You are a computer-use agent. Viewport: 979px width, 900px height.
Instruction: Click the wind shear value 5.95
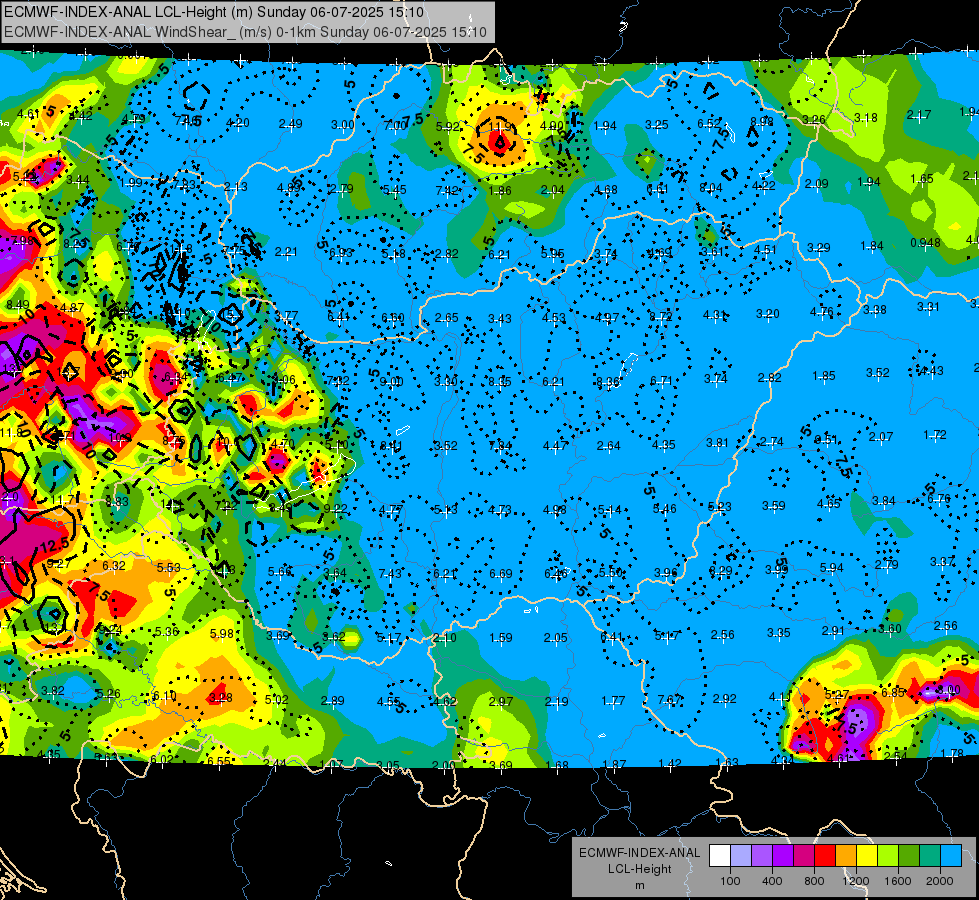click(x=553, y=254)
